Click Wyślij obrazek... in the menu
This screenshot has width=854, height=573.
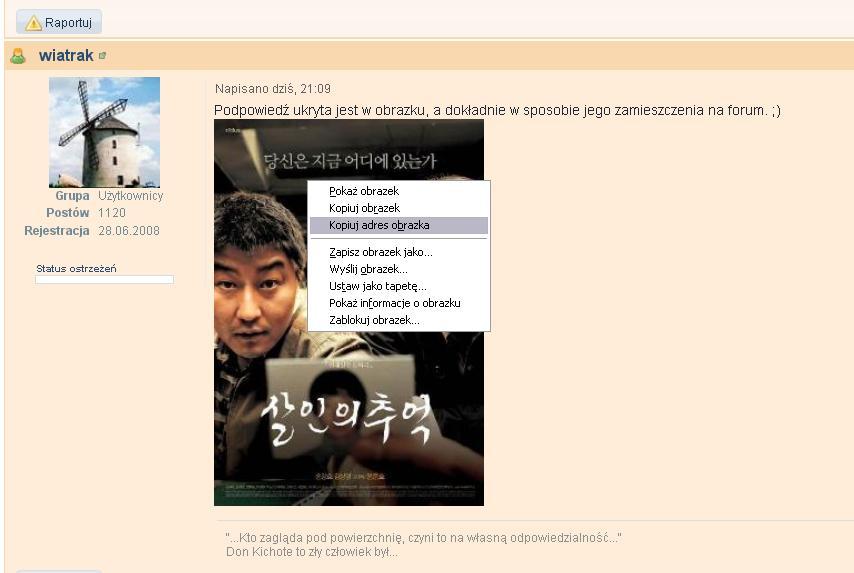399,269
